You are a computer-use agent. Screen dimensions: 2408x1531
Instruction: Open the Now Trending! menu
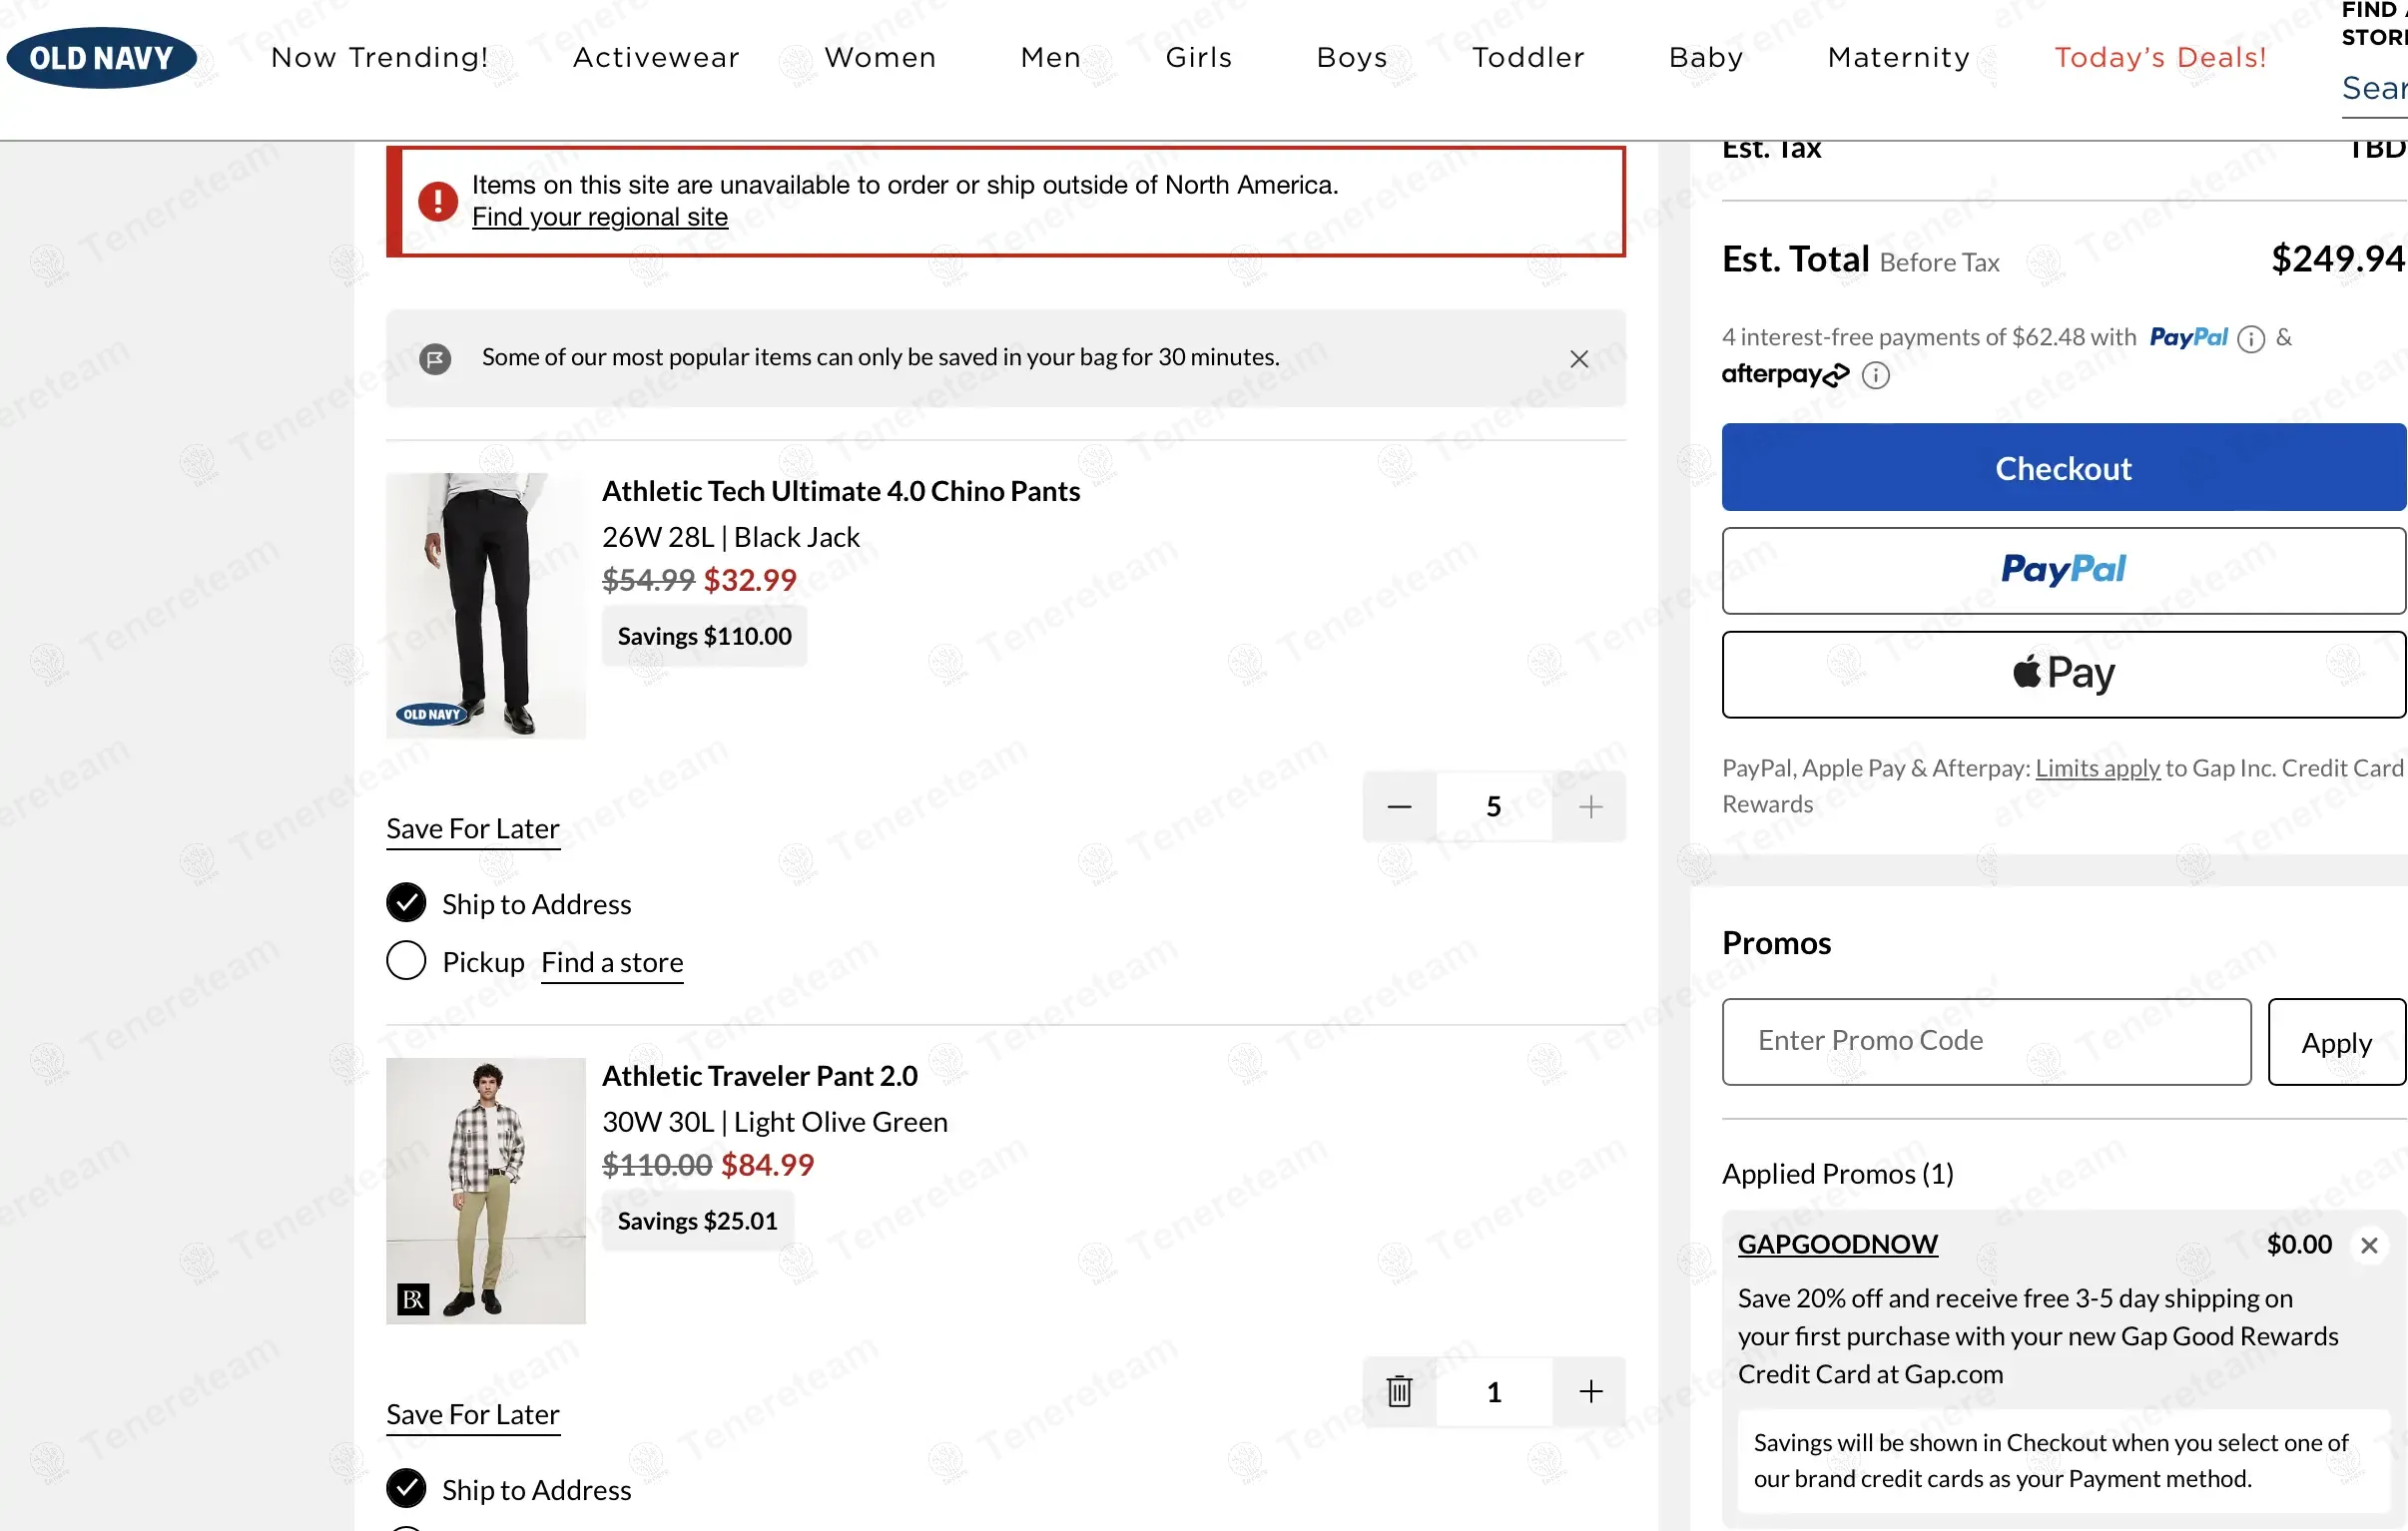(380, 57)
